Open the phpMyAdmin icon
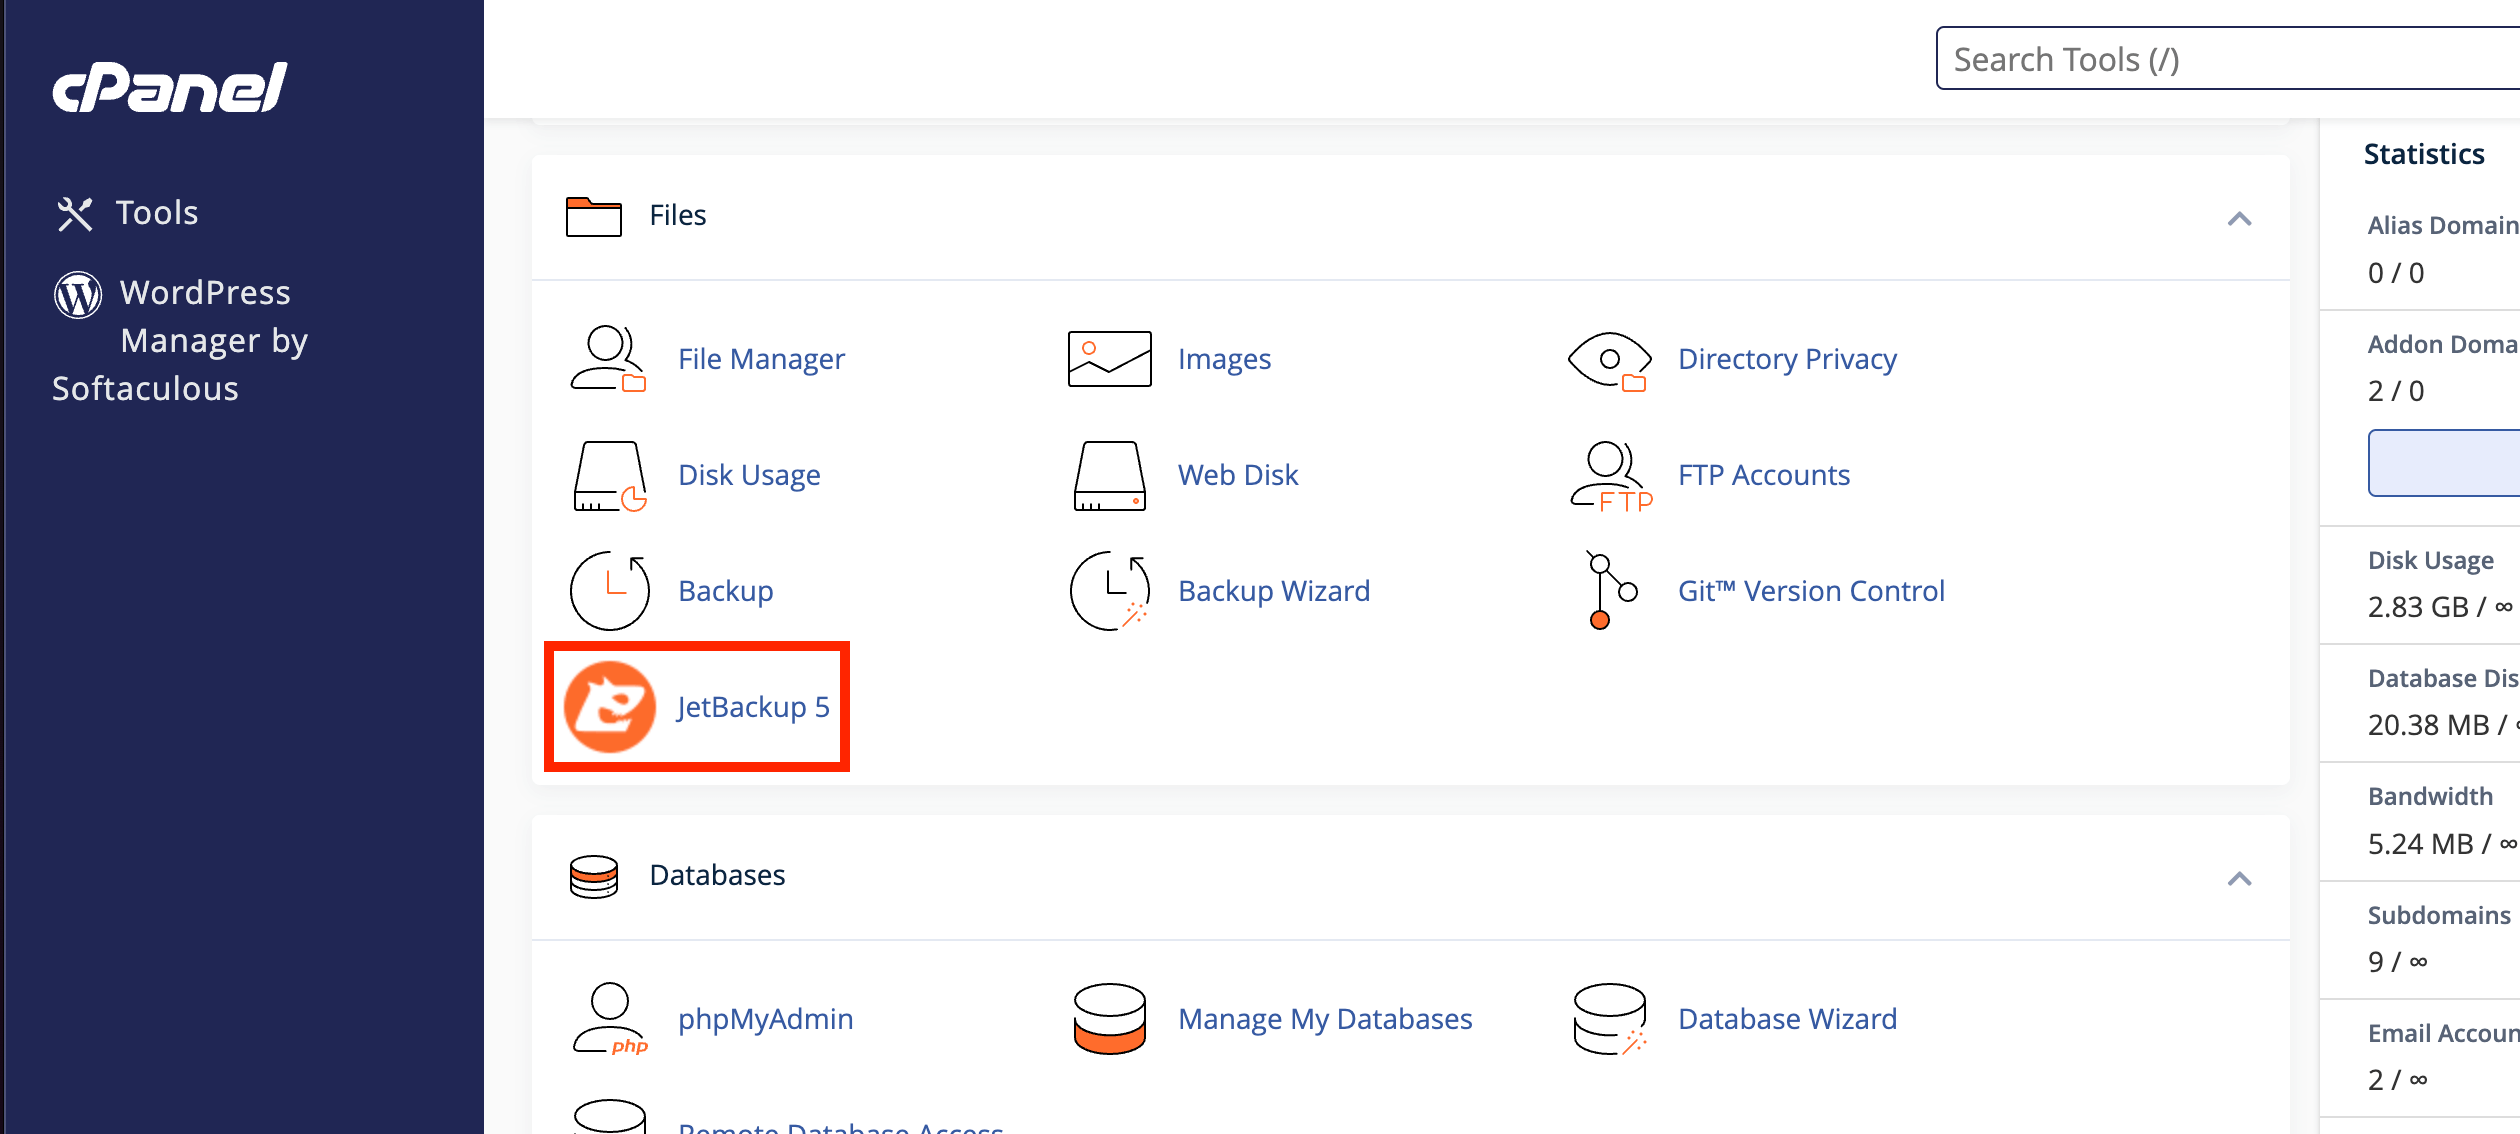The width and height of the screenshot is (2520, 1134). click(x=610, y=1019)
